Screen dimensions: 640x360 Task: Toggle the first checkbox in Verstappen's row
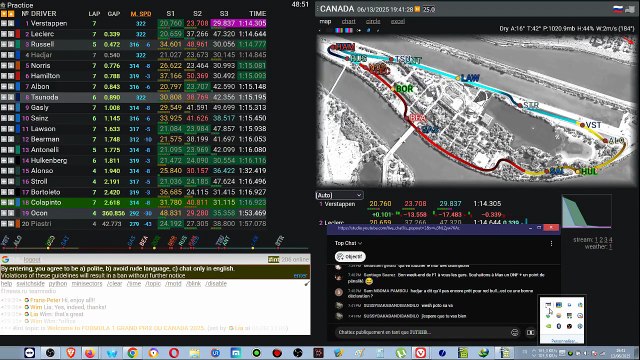4,23
